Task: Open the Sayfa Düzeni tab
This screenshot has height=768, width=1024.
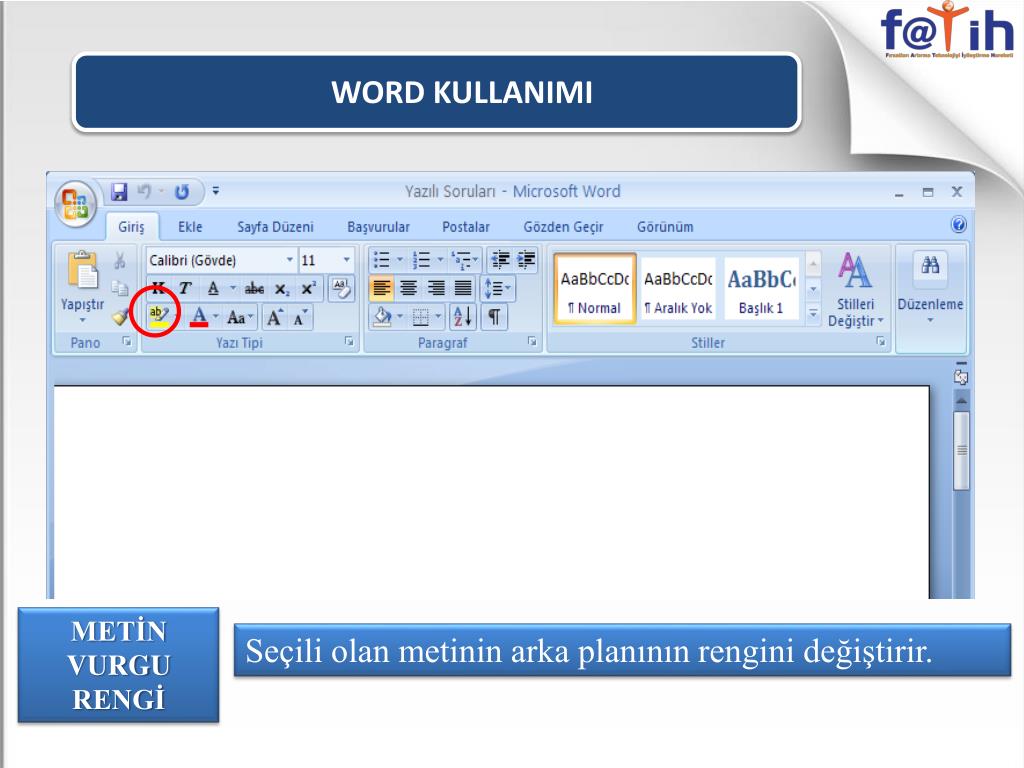Action: (275, 227)
